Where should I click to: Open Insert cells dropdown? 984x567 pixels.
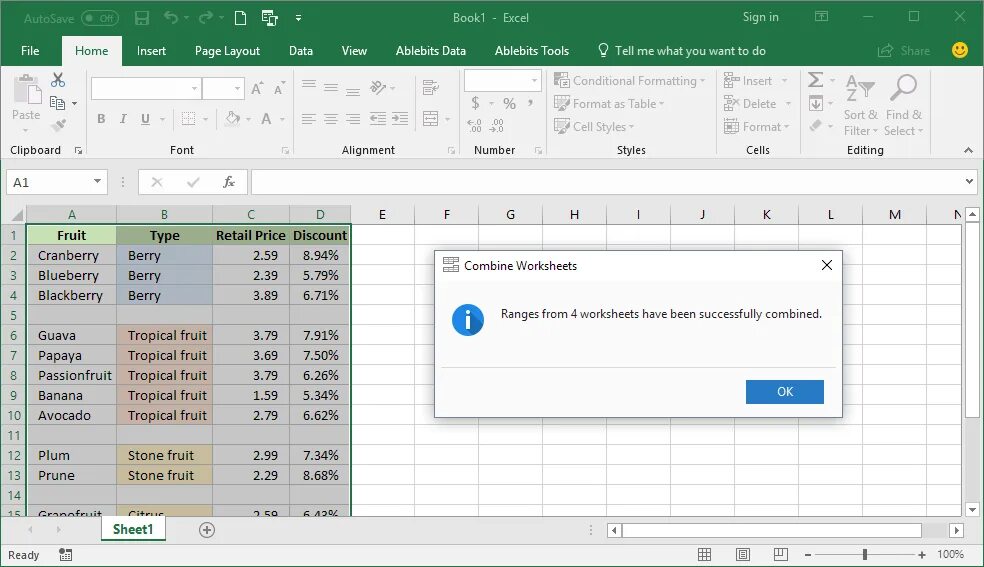[755, 81]
